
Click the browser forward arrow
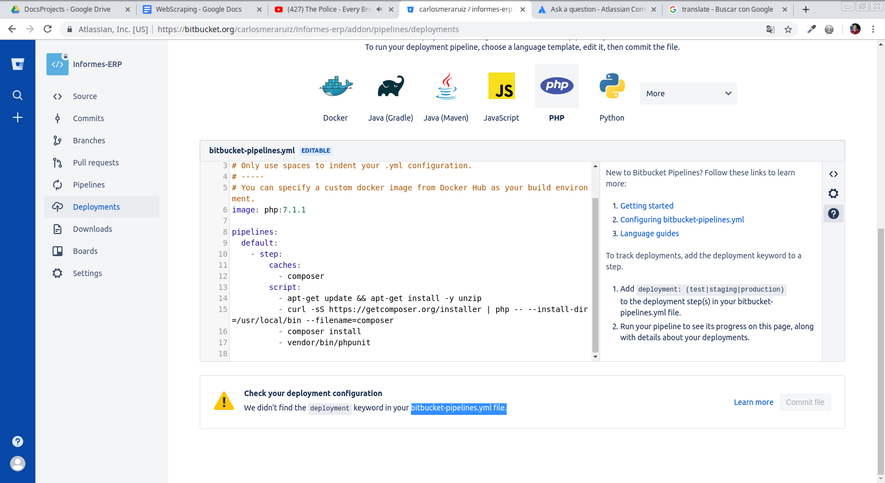[x=29, y=29]
